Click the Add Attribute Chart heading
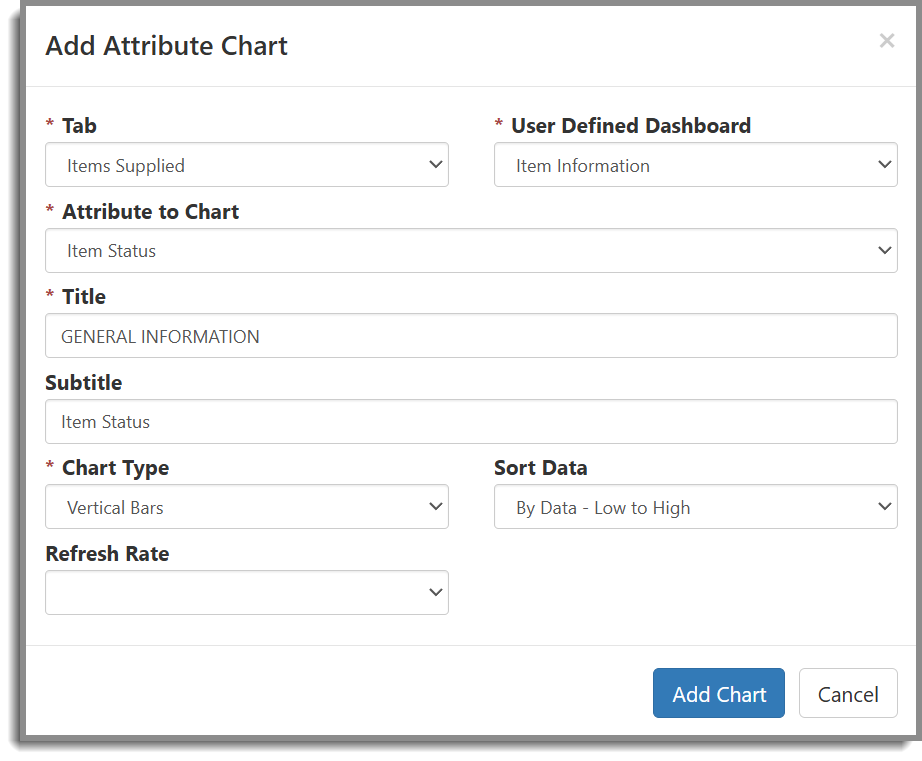The height and width of the screenshot is (761, 922). (x=166, y=46)
